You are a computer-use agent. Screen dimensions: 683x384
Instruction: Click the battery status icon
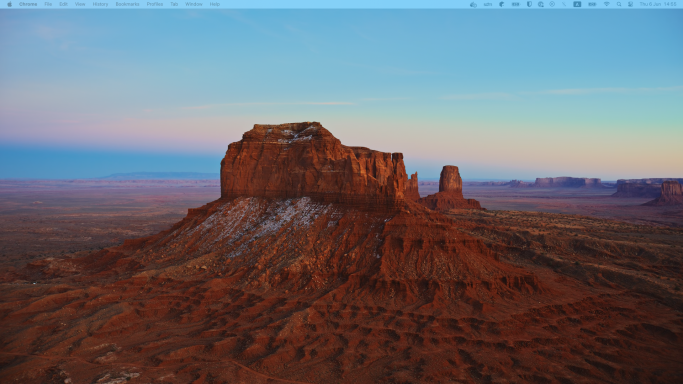click(592, 4)
